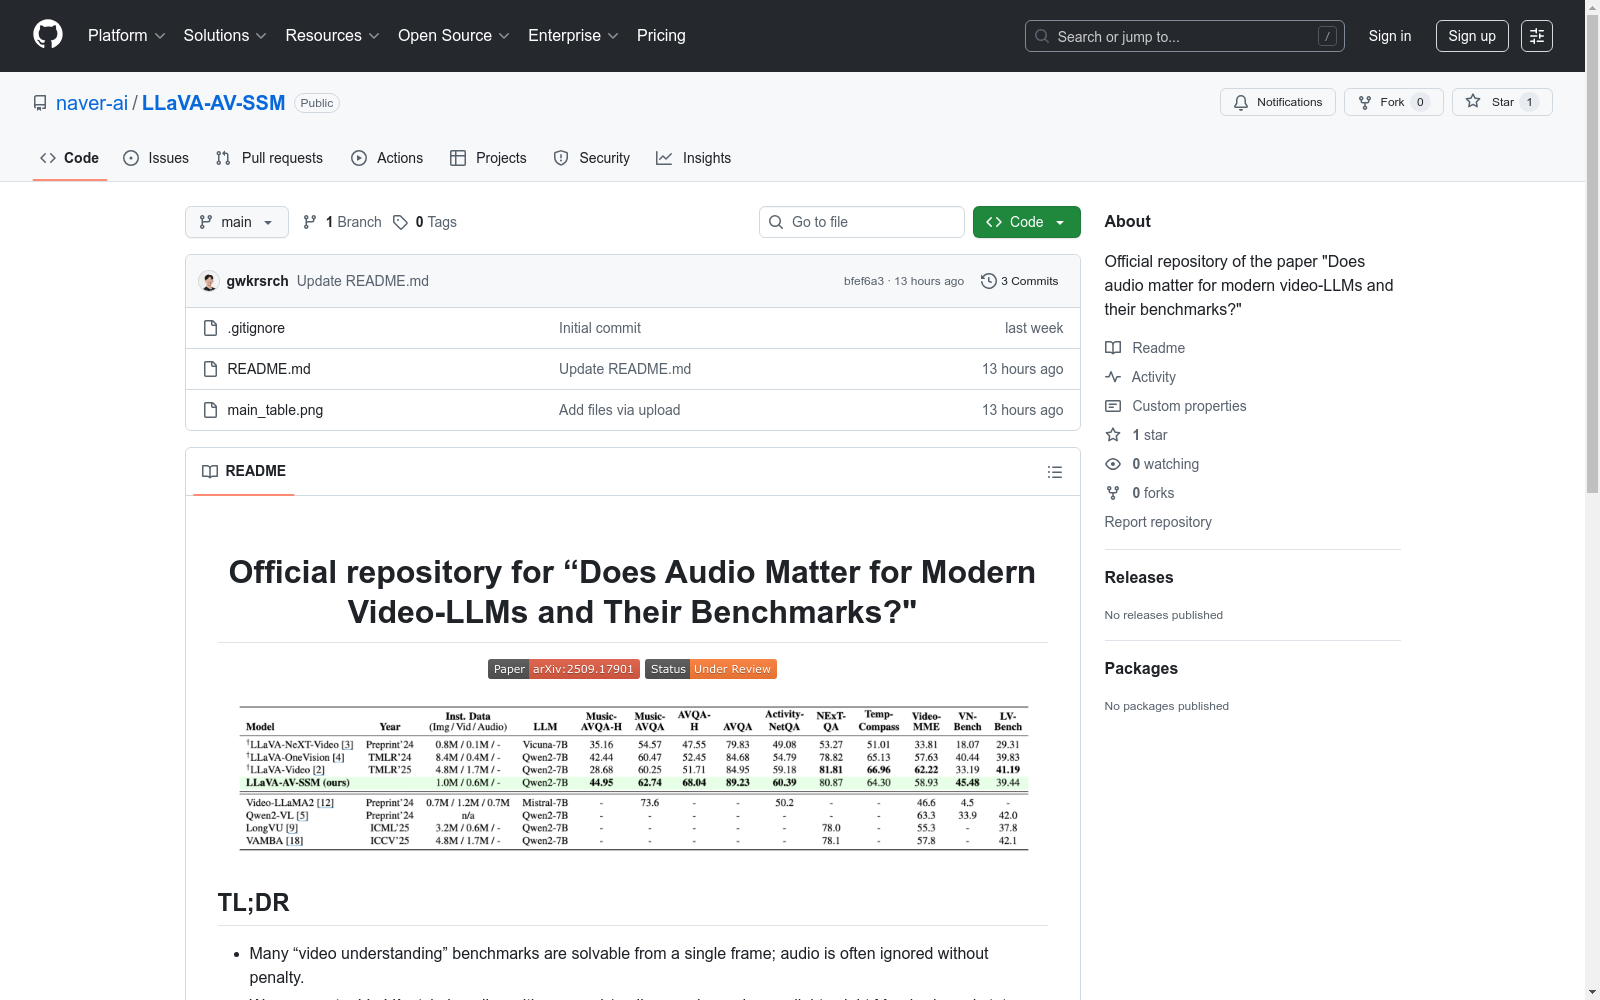Click the arXiv:2509.17901 paper badge
This screenshot has height=1000, width=1600.
click(564, 669)
